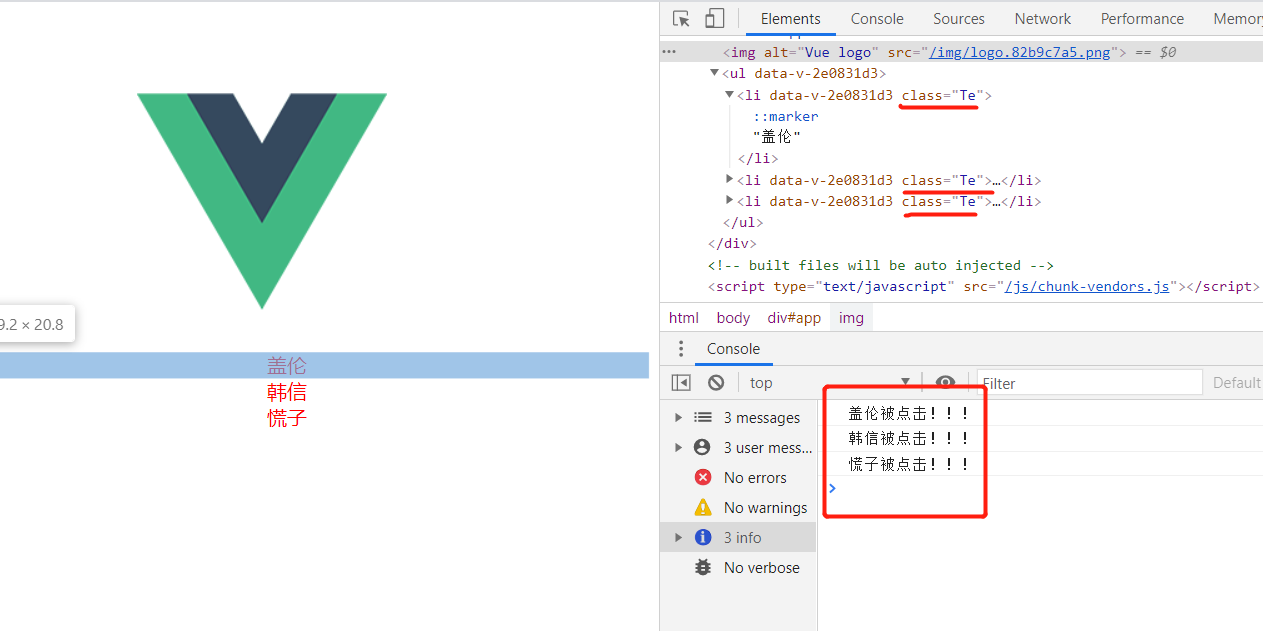Select the No warnings sidebar row
The width and height of the screenshot is (1263, 631).
coord(738,508)
